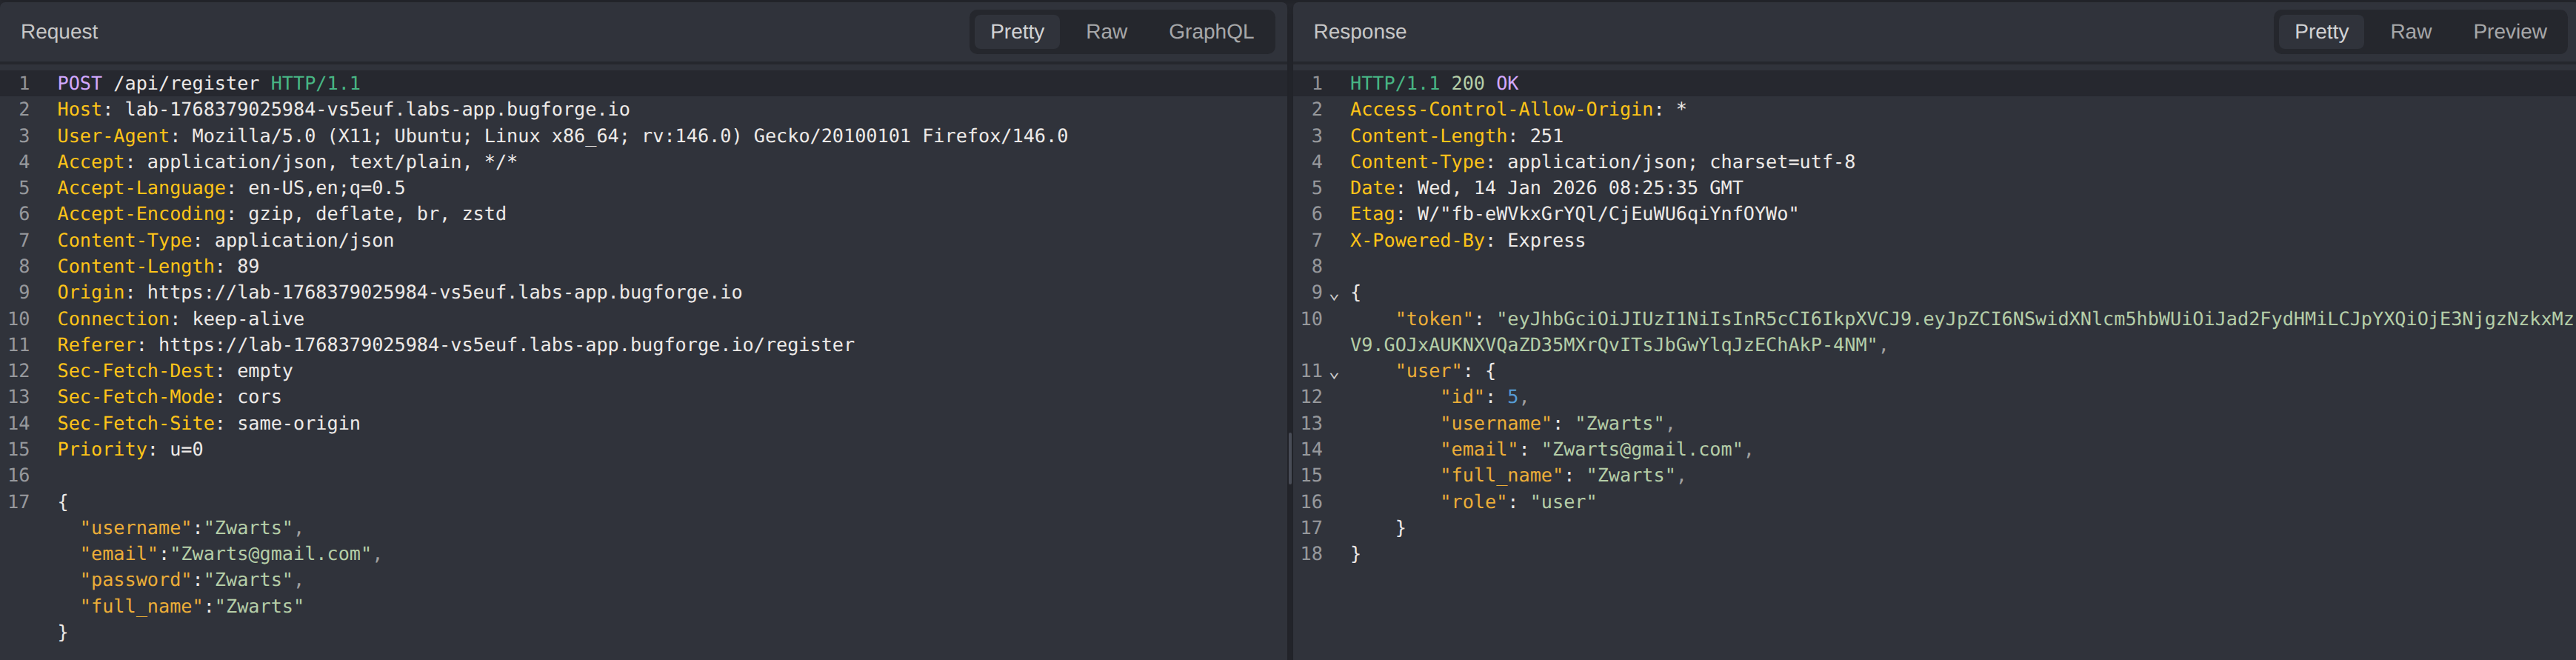This screenshot has height=660, width=2576.
Task: Select the response Pretty view tab
Action: (x=2320, y=32)
